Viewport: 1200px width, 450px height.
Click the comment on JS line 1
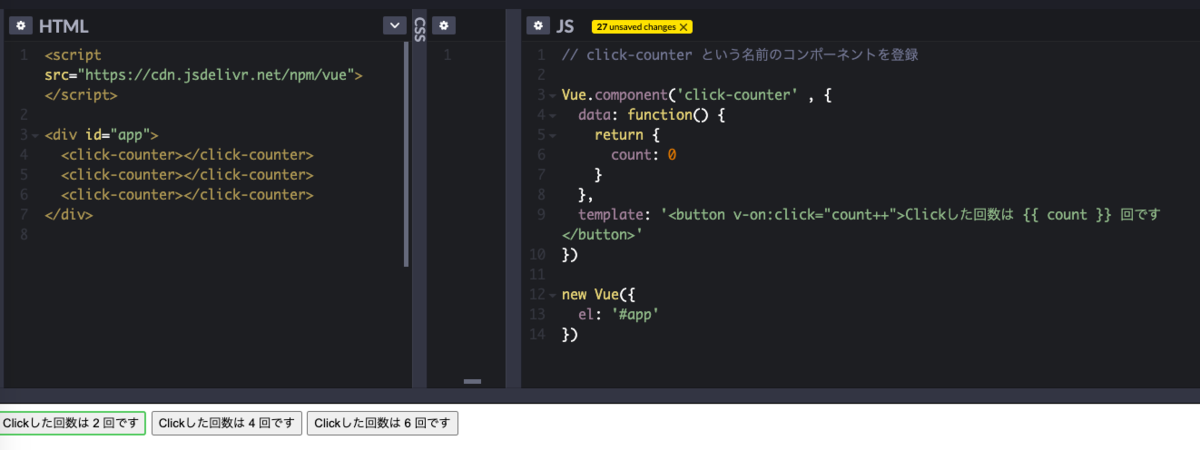[740, 55]
